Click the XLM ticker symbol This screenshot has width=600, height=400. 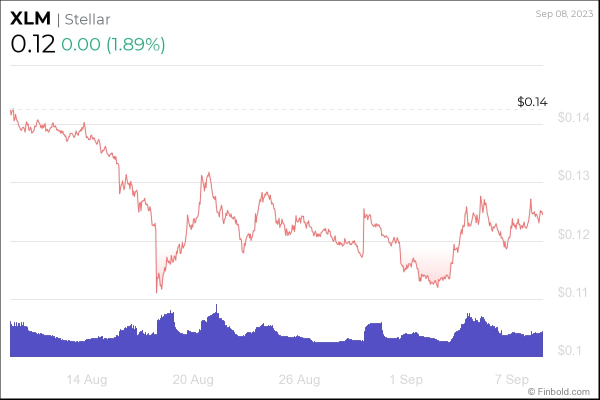[29, 19]
